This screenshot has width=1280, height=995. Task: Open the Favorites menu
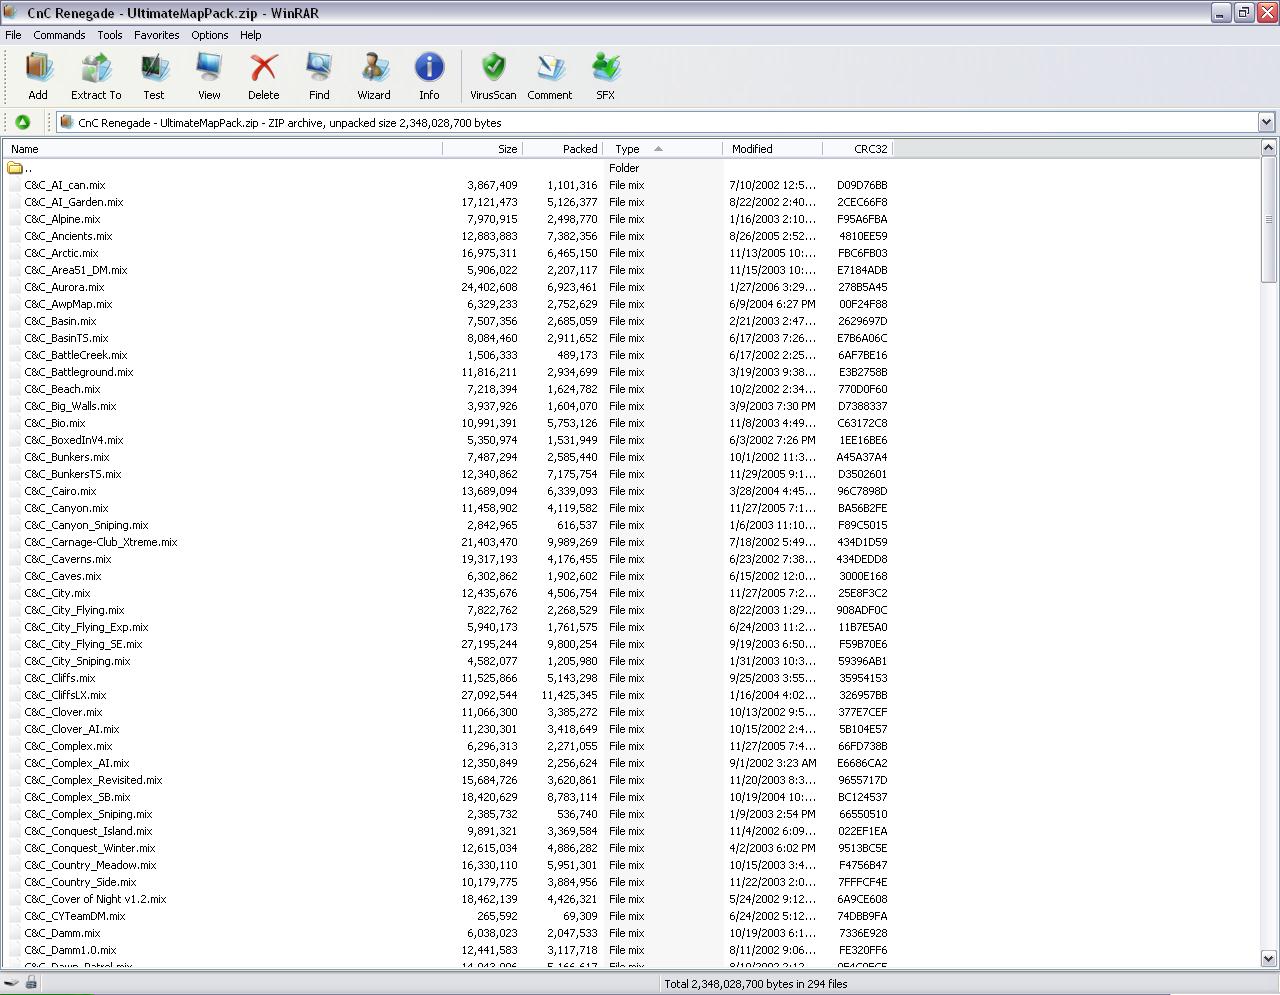point(156,35)
